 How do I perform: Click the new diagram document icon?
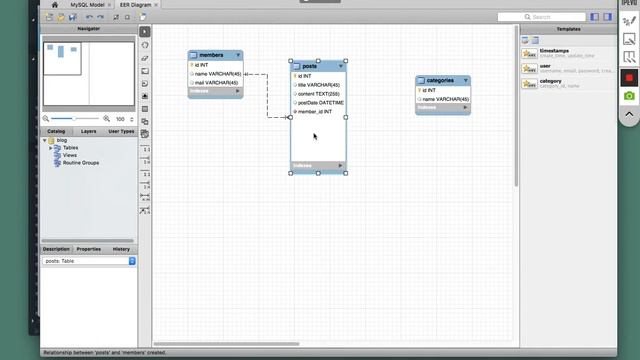(142, 17)
